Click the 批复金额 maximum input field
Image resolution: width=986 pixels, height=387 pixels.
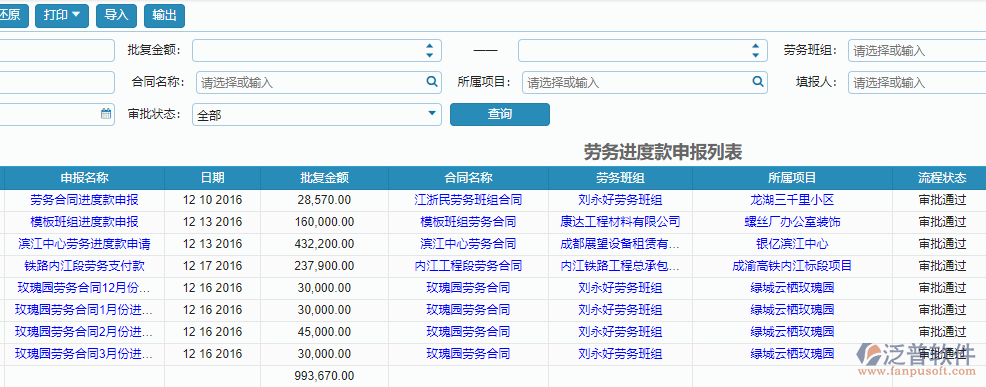pos(642,50)
